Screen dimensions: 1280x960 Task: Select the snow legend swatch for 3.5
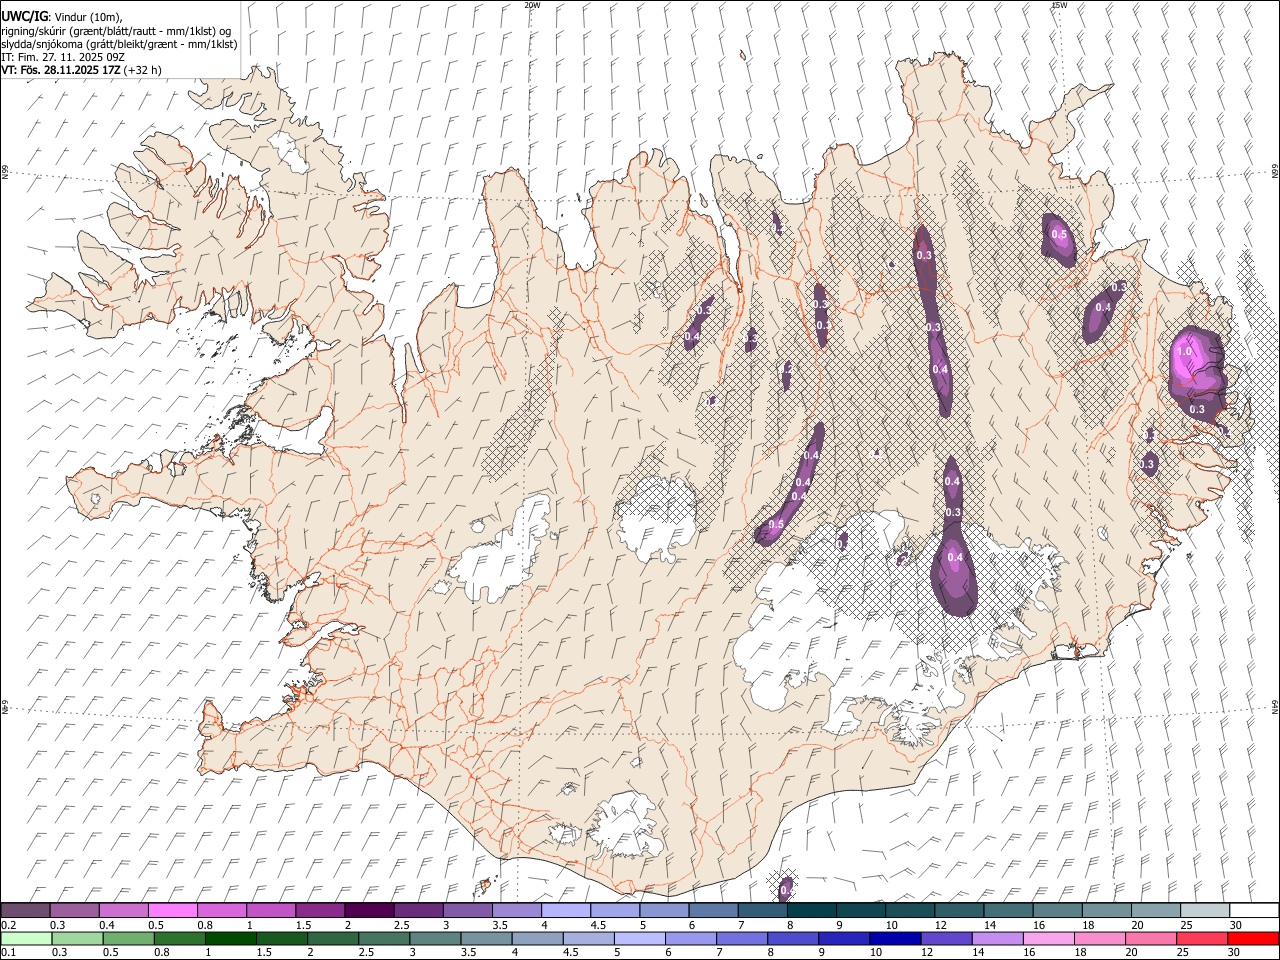[x=517, y=910]
